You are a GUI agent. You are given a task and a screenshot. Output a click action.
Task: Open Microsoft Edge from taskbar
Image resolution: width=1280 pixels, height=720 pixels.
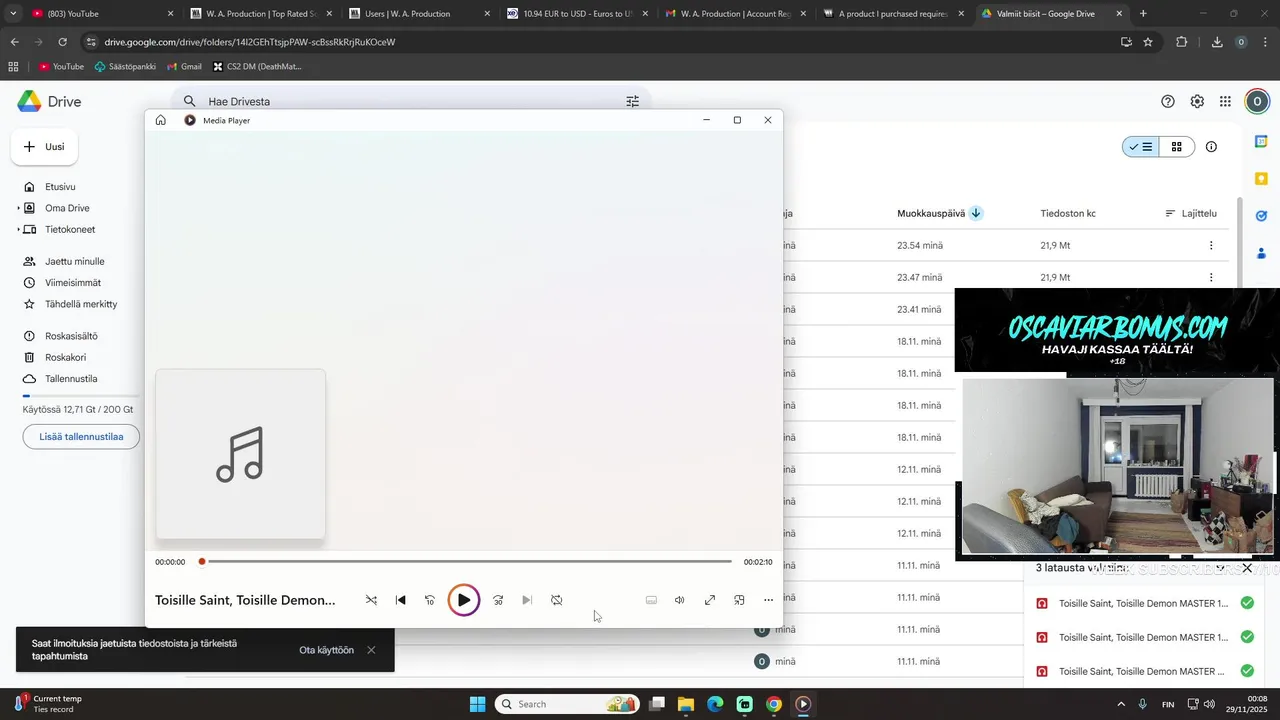click(715, 704)
